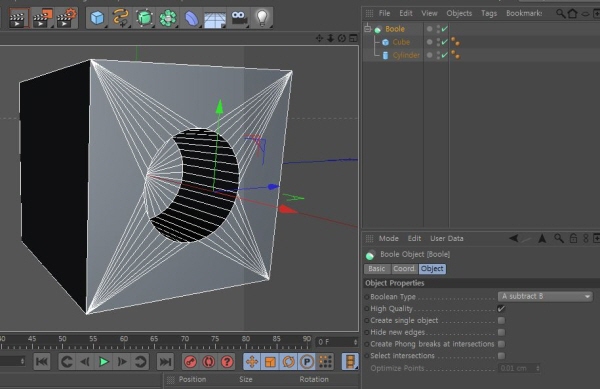Switch to the Basic tab
Image resolution: width=600 pixels, height=389 pixels.
377,269
